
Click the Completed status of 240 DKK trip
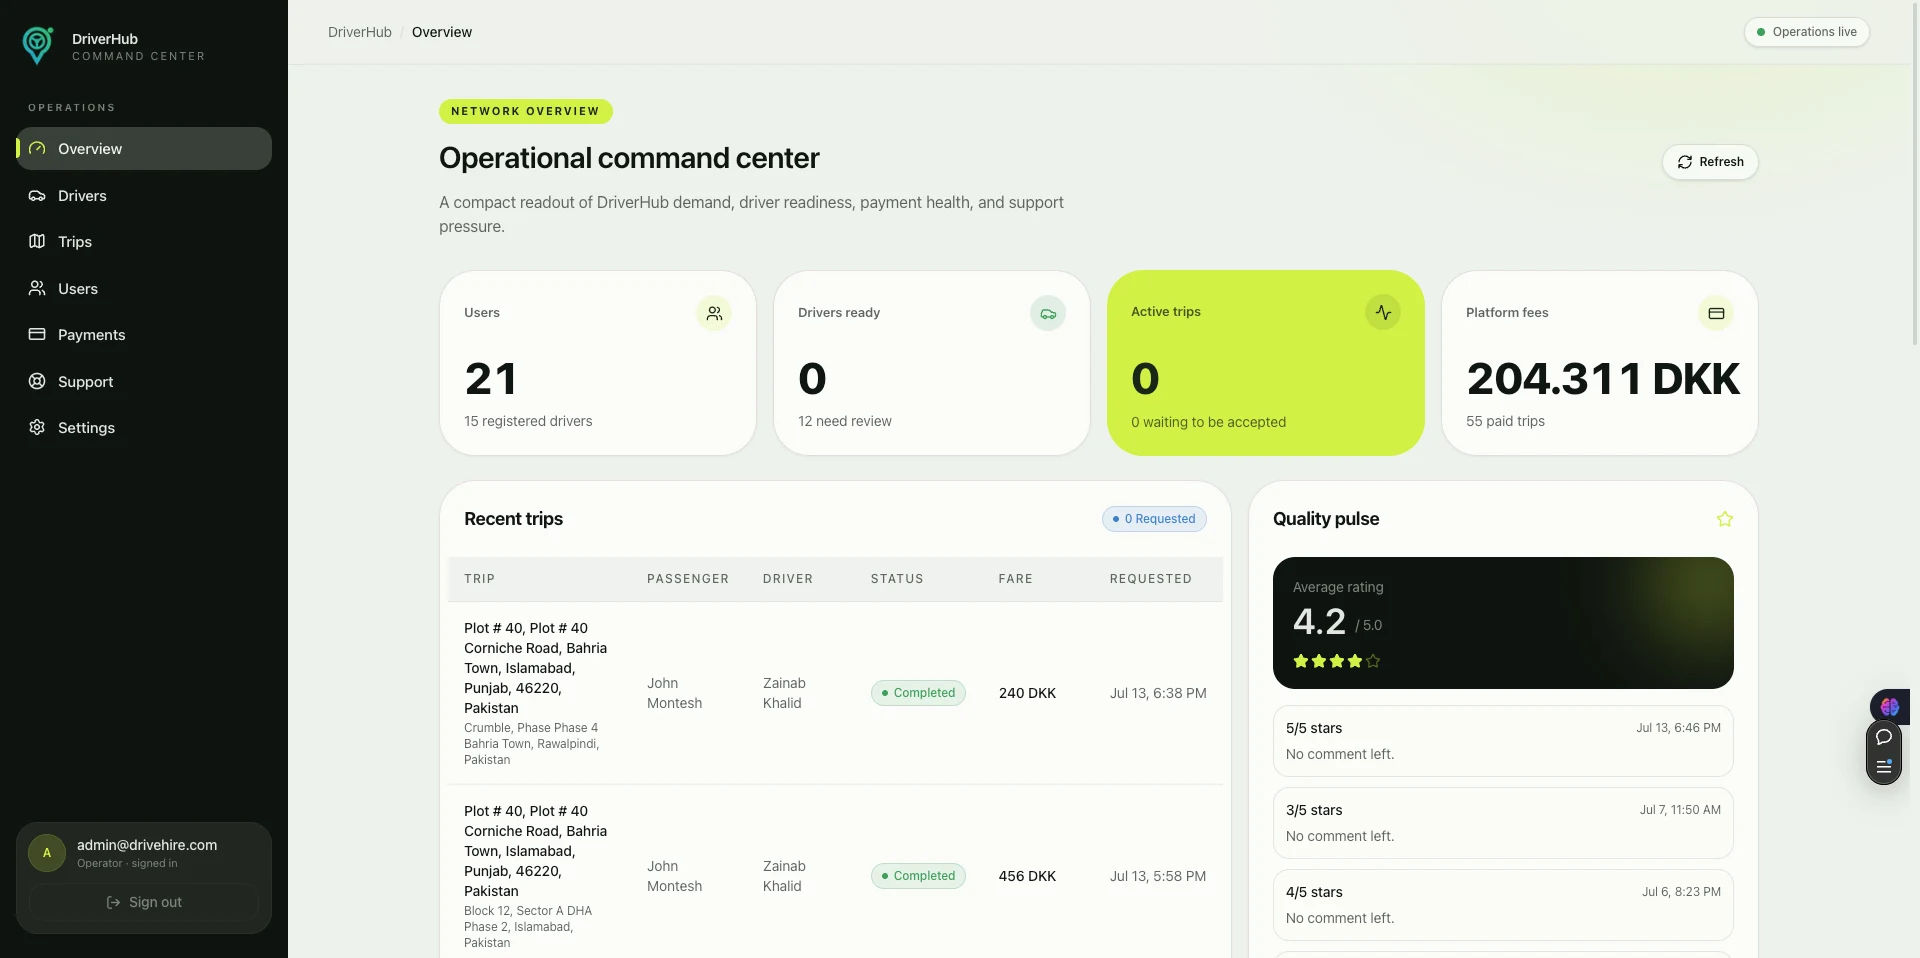[x=918, y=693]
